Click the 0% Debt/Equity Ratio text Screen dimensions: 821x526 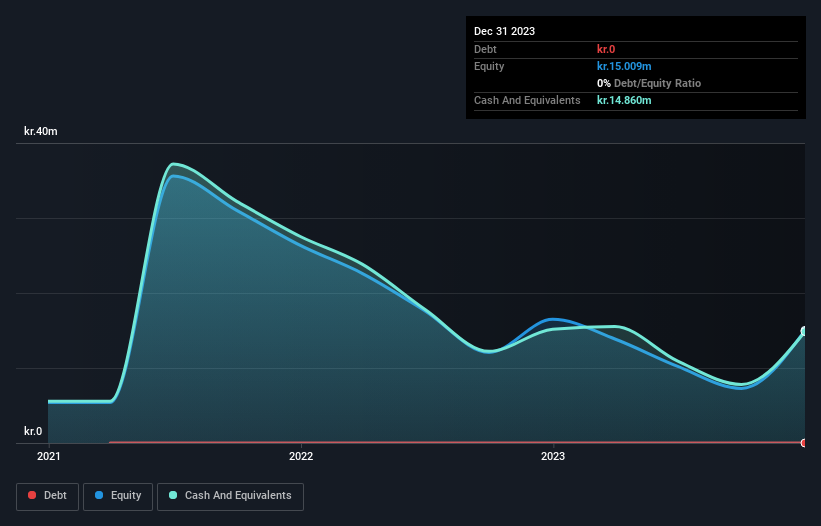click(649, 83)
